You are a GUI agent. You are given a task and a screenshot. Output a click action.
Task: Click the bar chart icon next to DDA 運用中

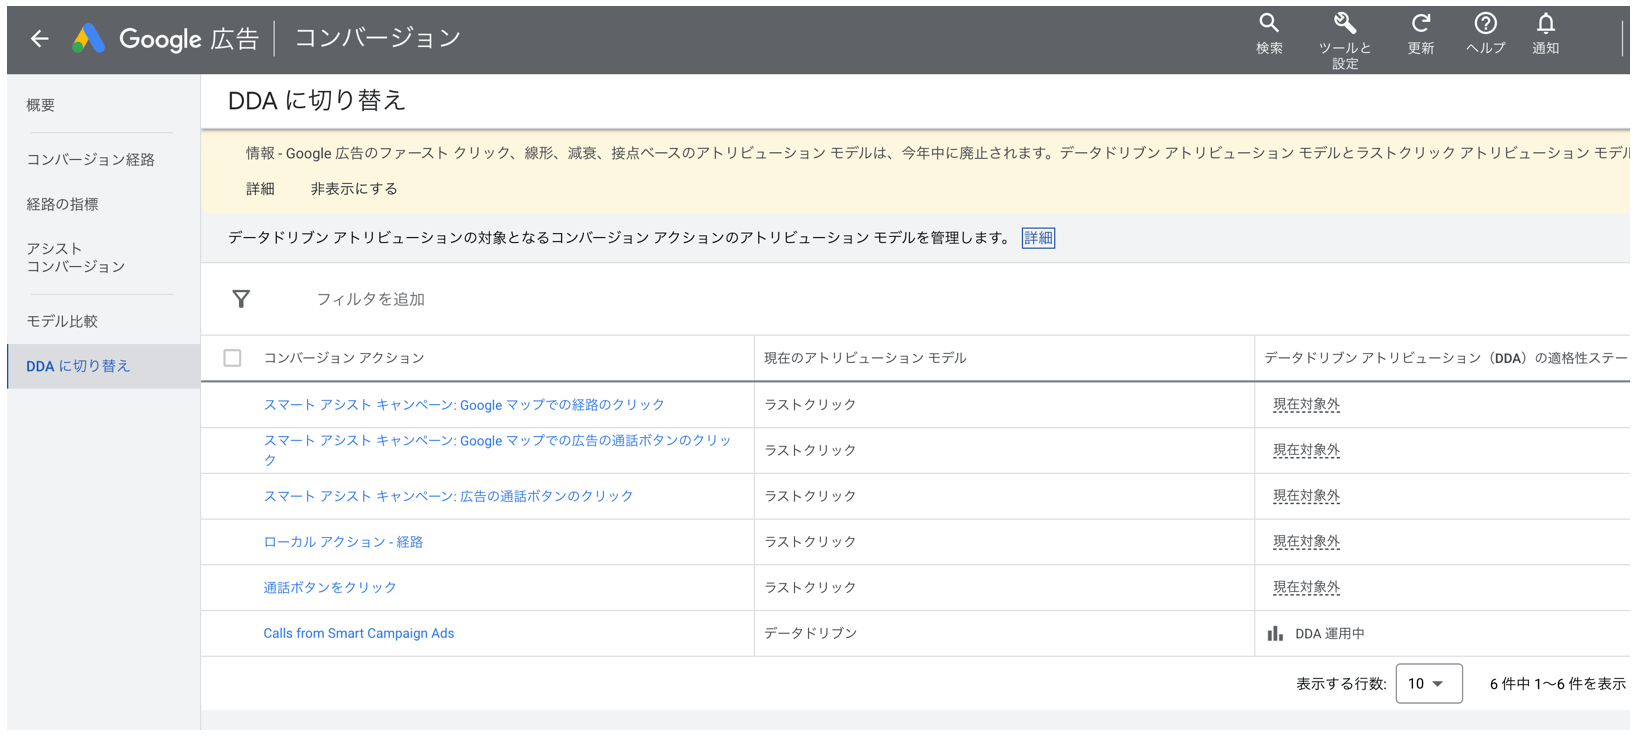[x=1275, y=633]
